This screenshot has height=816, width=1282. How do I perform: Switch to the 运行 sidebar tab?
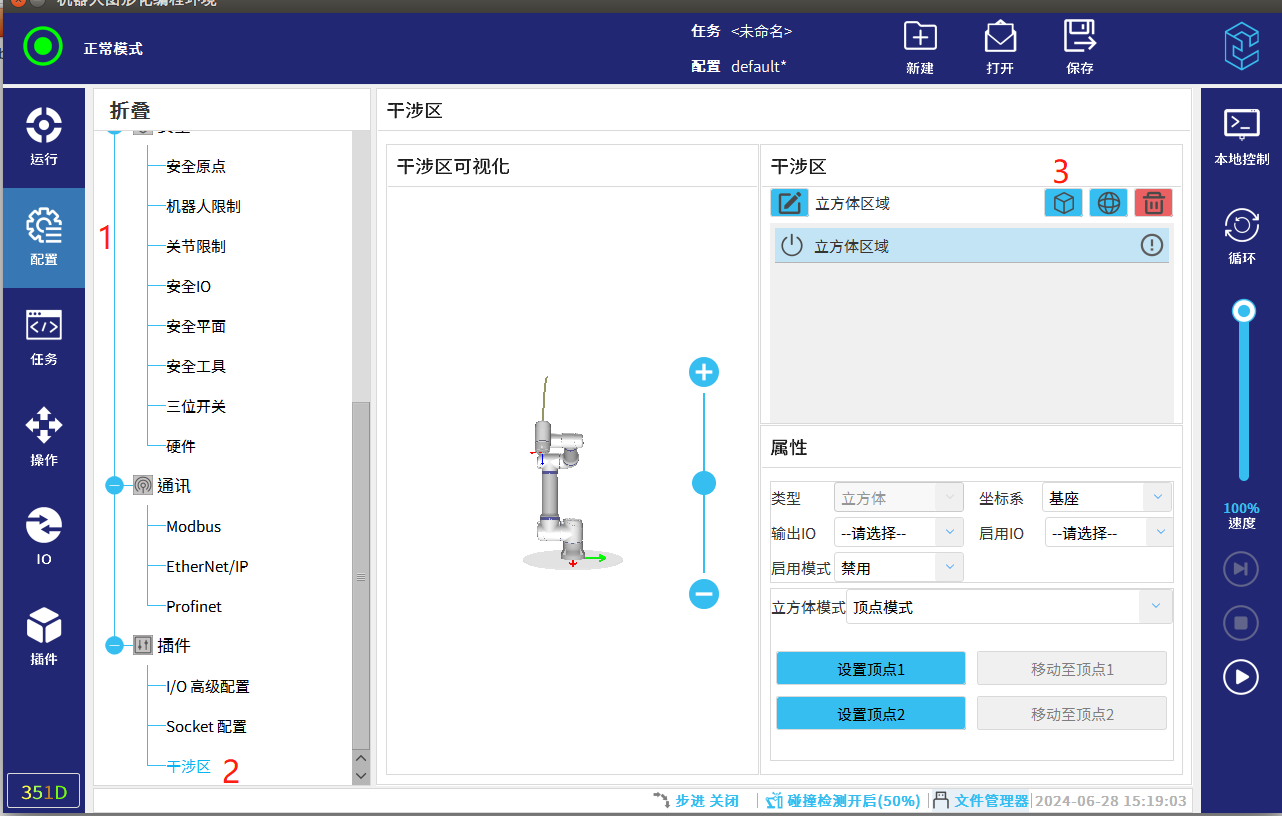[x=44, y=137]
